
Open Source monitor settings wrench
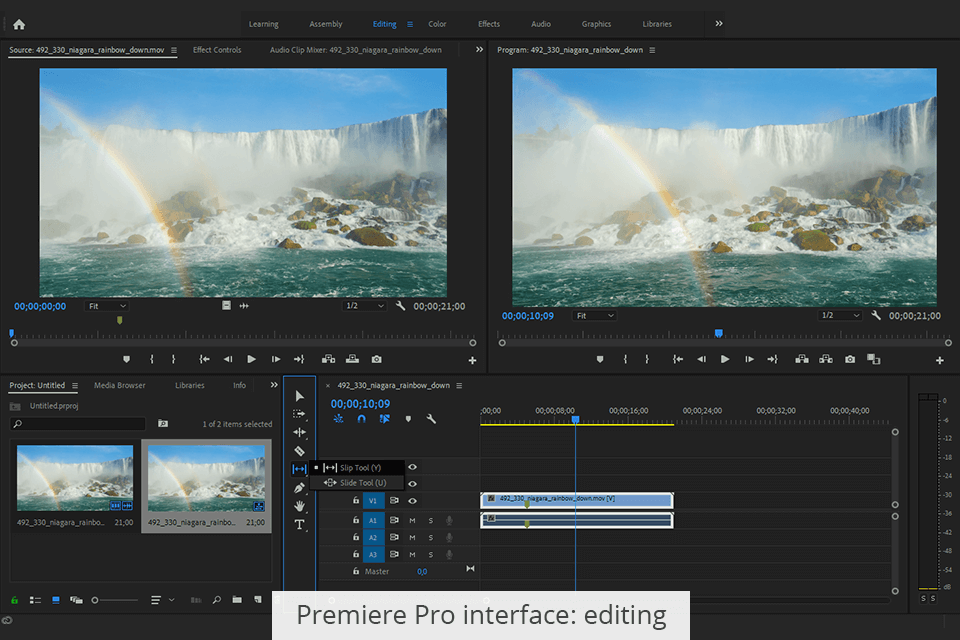pos(400,306)
